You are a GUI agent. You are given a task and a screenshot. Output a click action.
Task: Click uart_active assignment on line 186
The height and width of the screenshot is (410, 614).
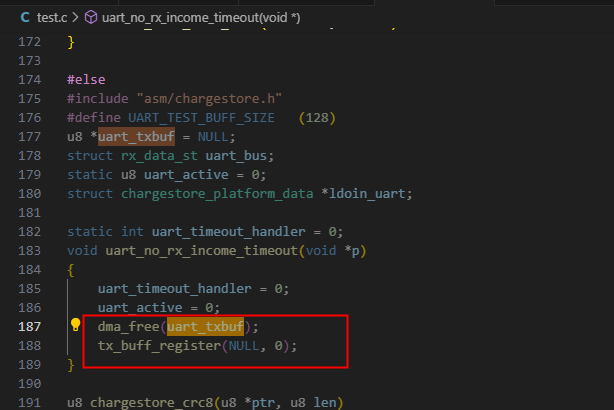point(140,308)
